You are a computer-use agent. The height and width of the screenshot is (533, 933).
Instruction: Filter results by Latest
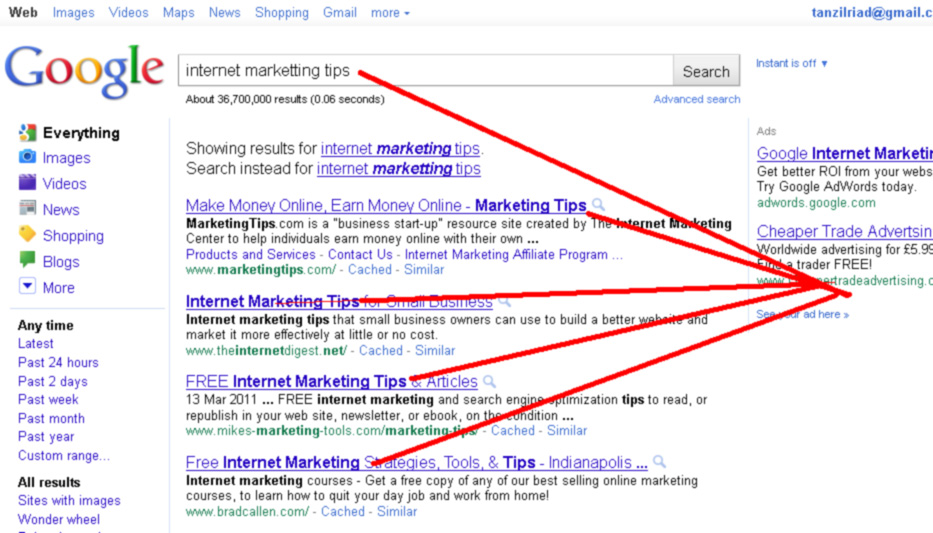tap(36, 343)
